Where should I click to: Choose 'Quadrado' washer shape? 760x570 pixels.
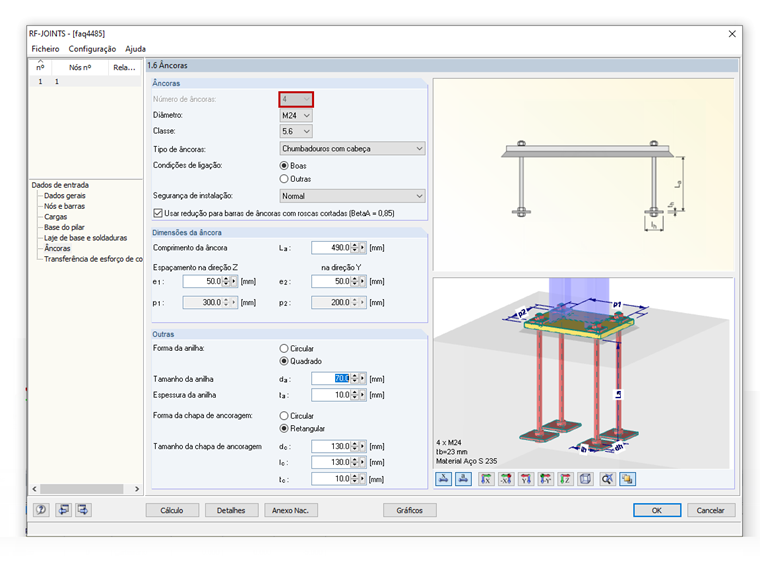(x=301, y=361)
